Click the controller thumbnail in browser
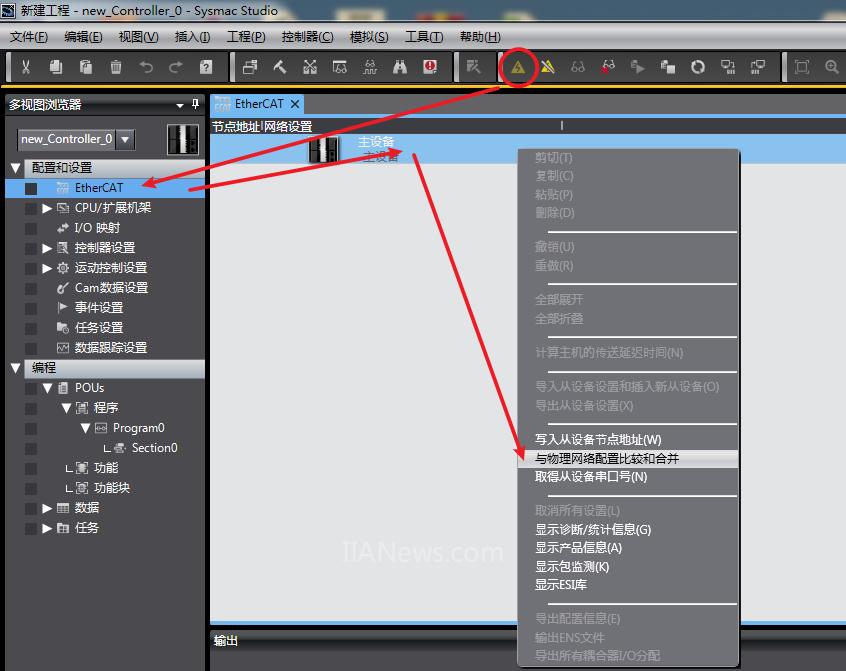The height and width of the screenshot is (671, 846). point(182,139)
